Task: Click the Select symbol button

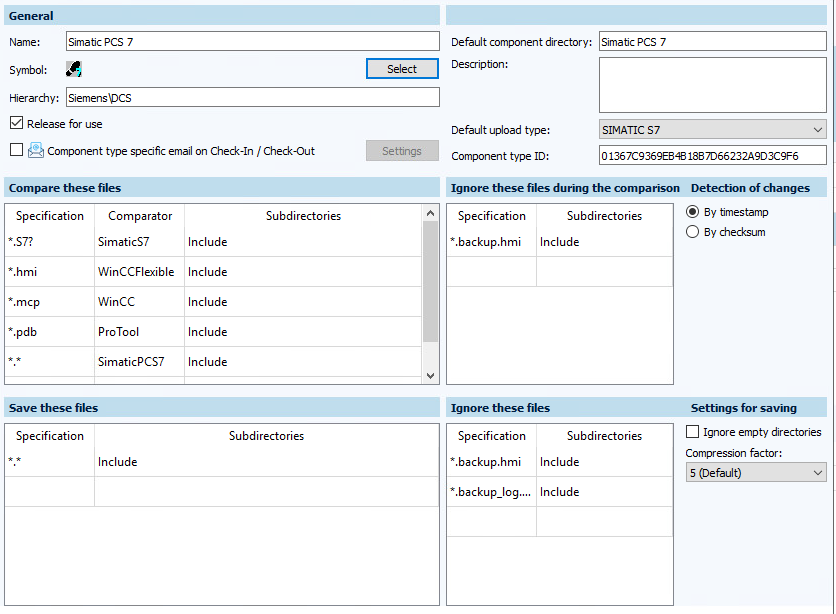Action: tap(402, 69)
